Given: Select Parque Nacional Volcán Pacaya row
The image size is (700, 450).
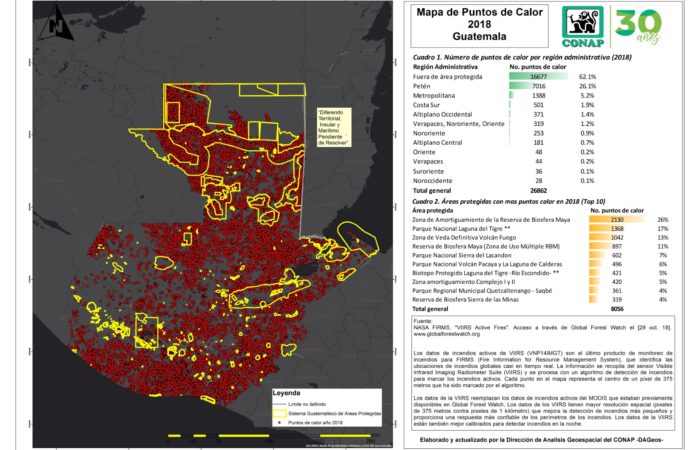Looking at the screenshot, I should (487, 264).
